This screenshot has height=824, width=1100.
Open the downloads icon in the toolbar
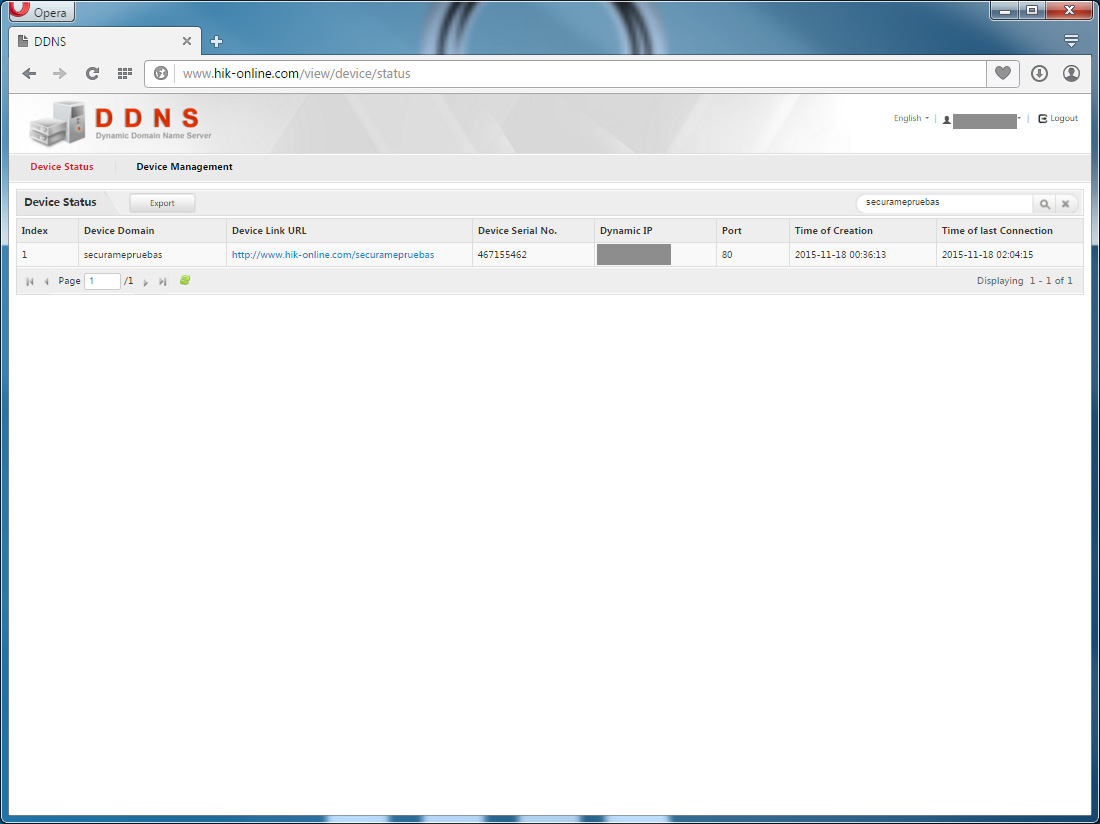1039,74
